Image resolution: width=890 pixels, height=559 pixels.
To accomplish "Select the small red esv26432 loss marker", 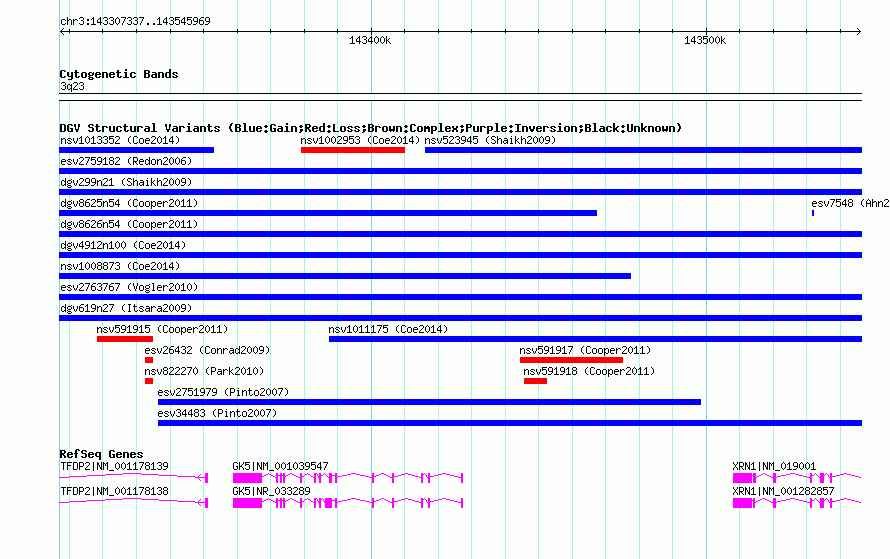I will coord(149,360).
